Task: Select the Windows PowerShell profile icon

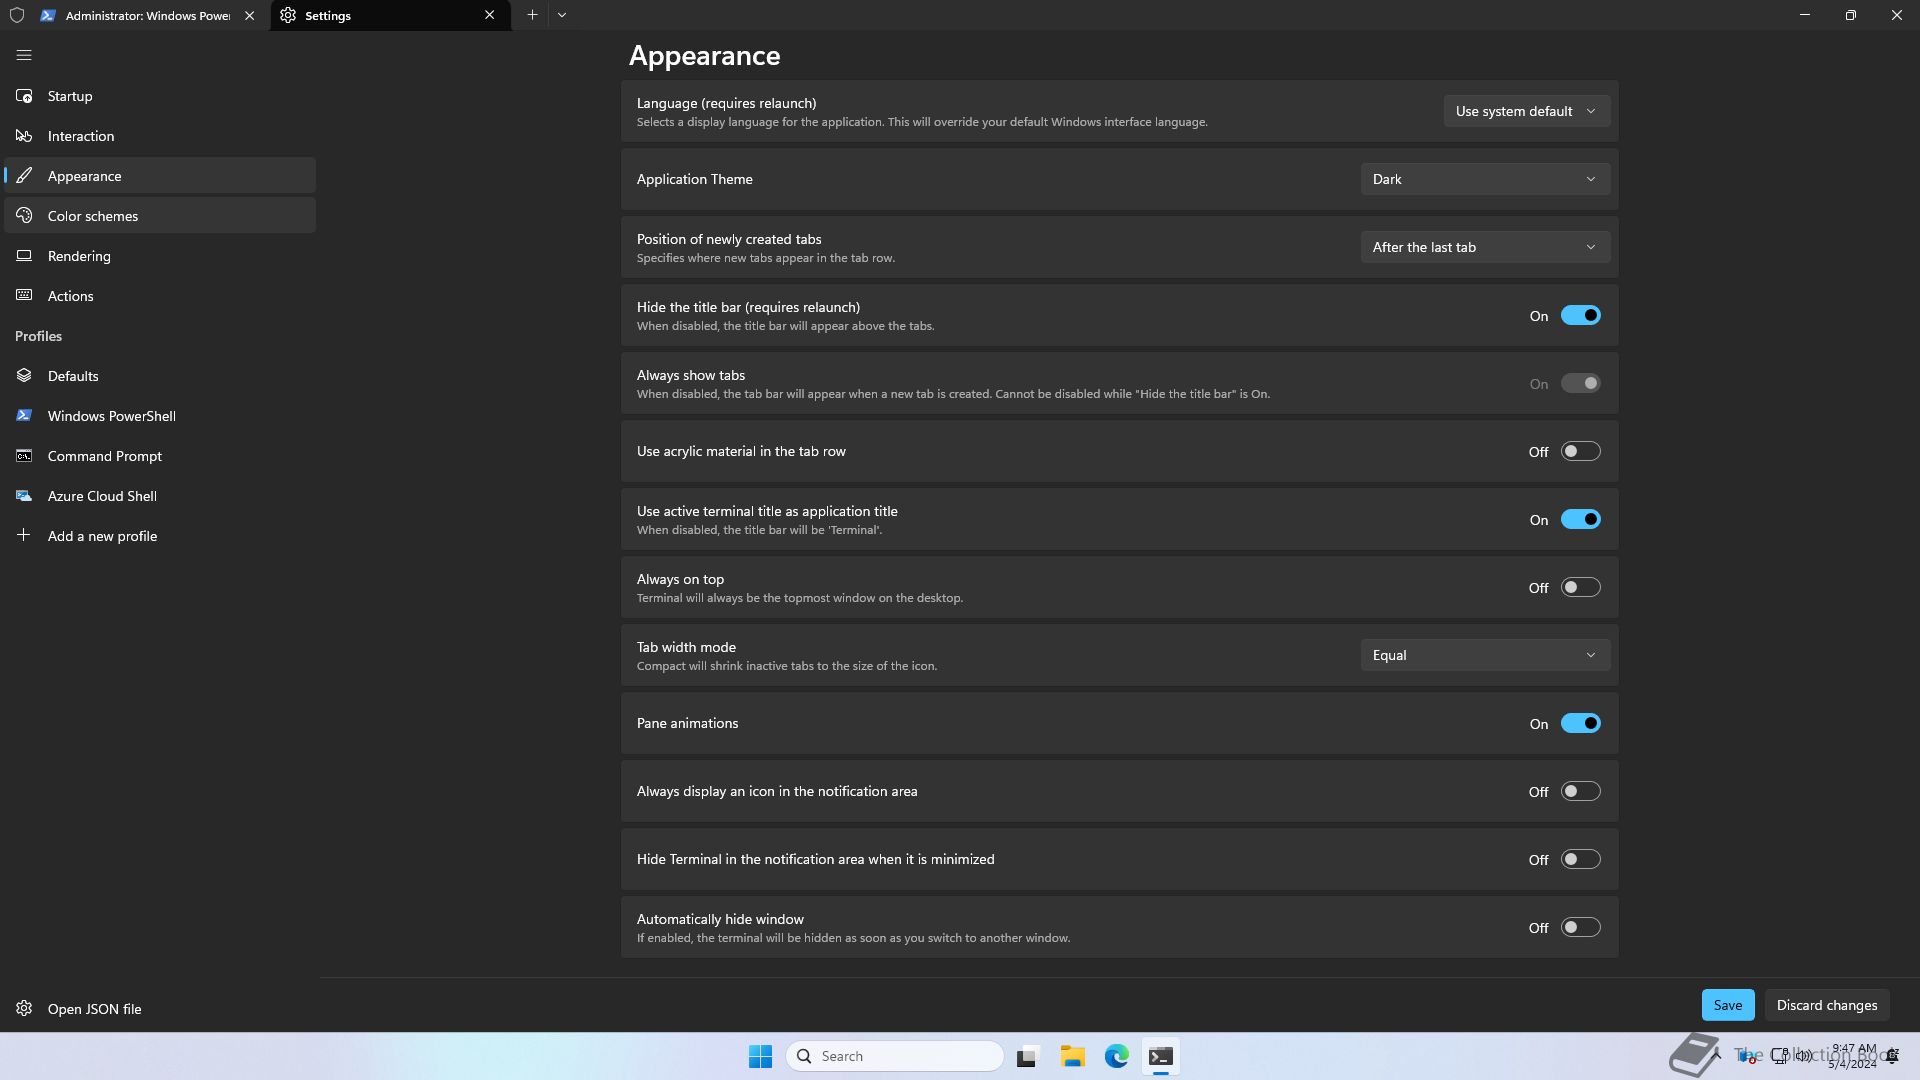Action: click(24, 416)
